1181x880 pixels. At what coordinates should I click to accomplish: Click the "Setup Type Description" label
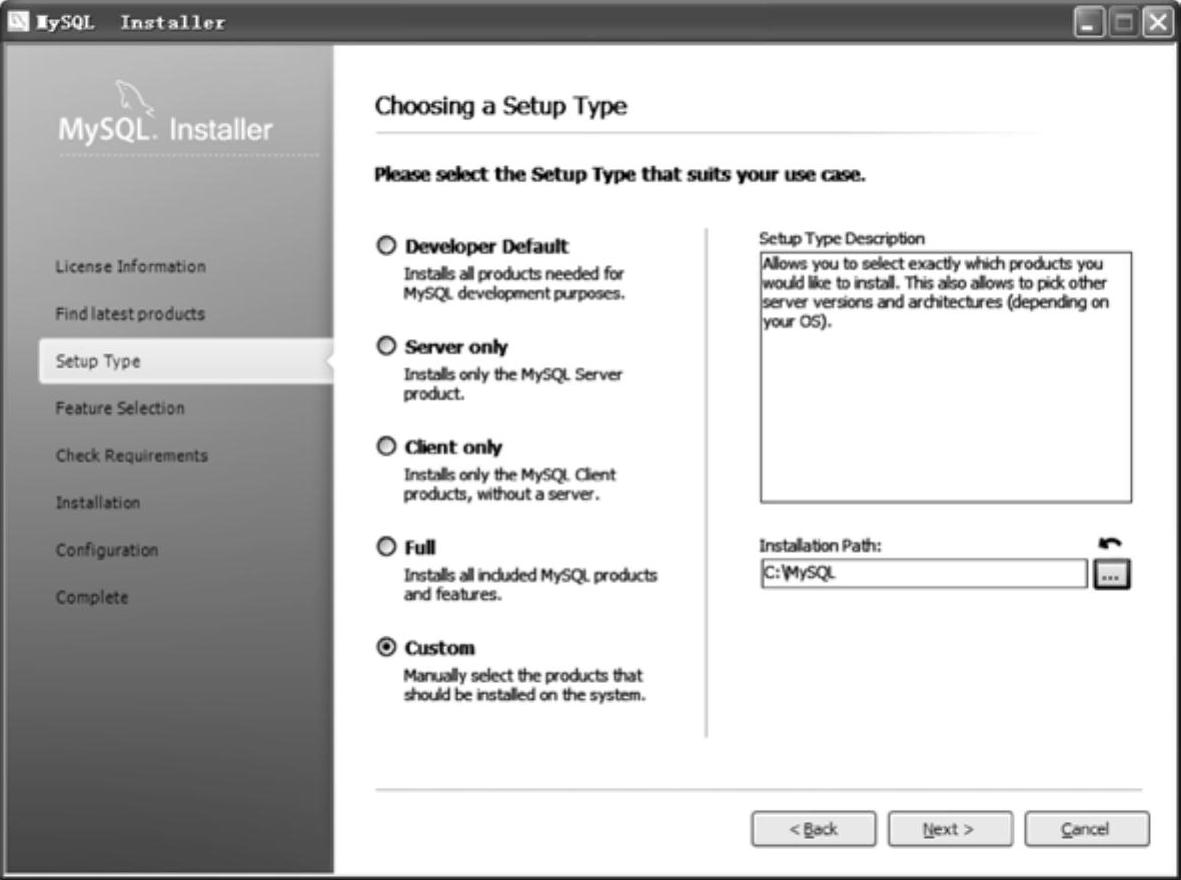[841, 239]
